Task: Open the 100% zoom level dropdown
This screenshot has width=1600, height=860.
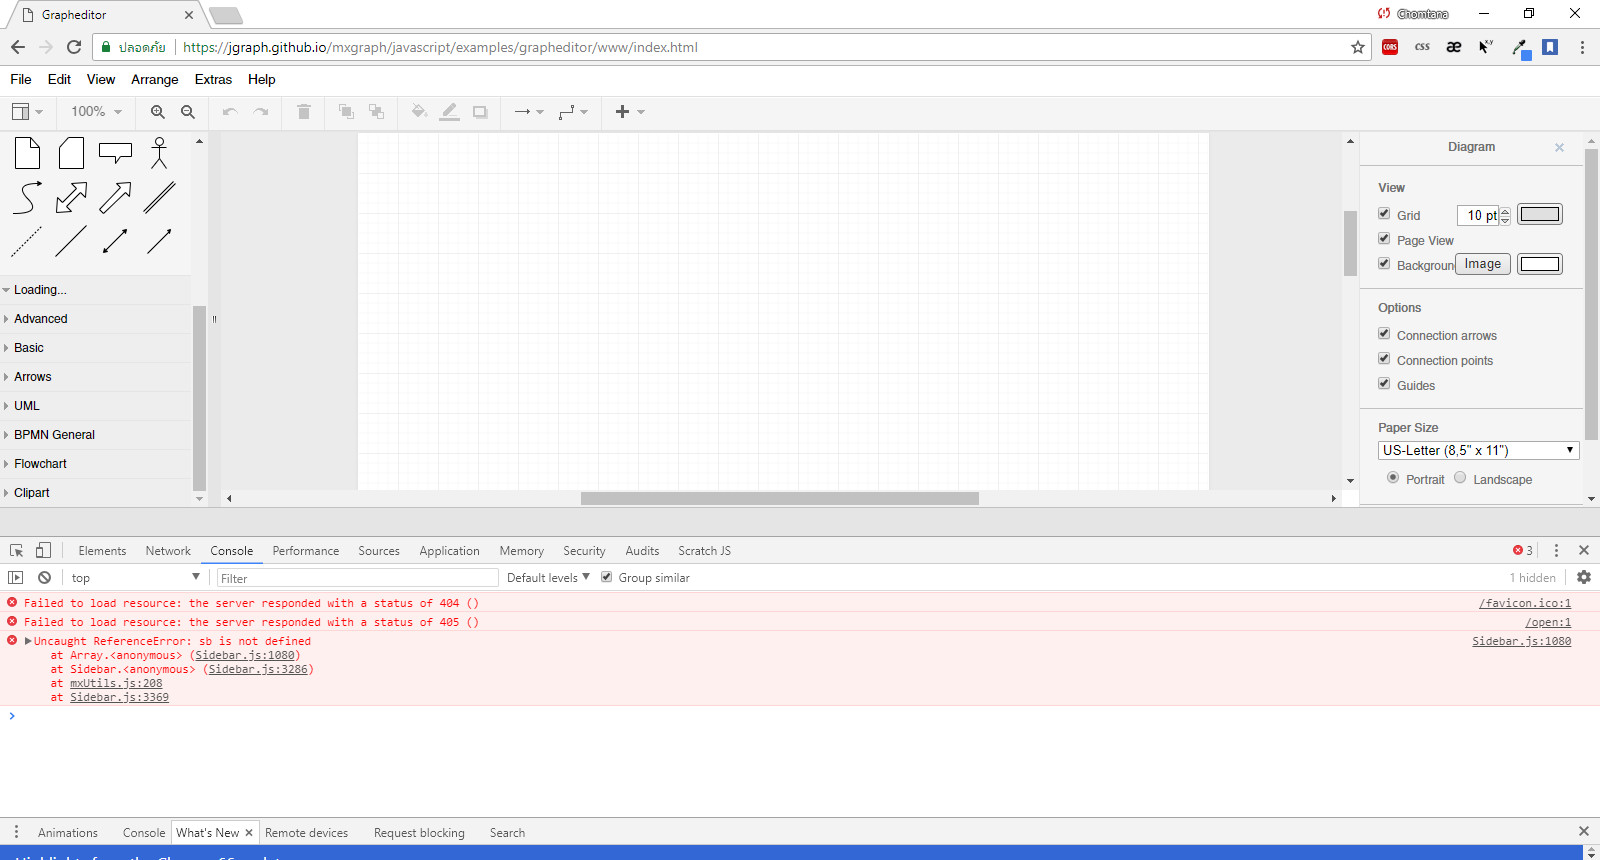Action: pos(96,112)
